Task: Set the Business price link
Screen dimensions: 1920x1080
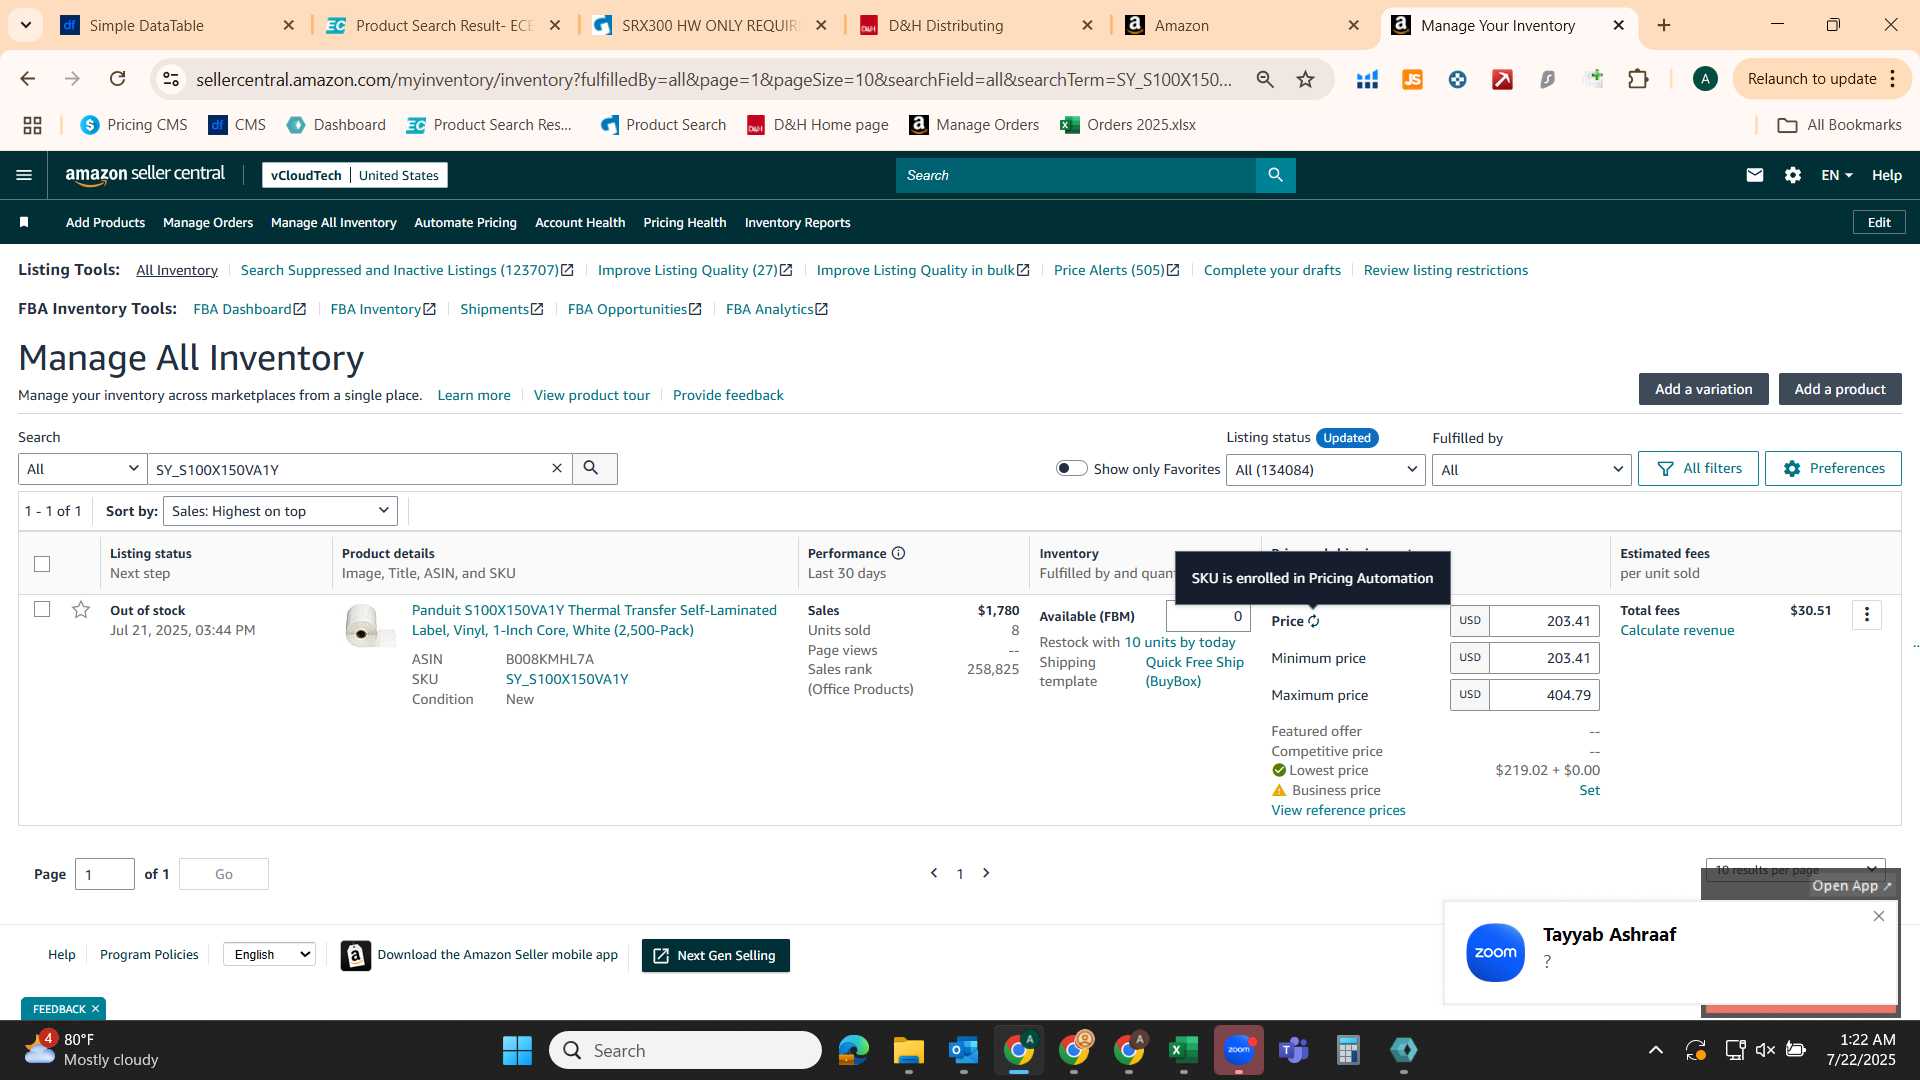Action: pos(1589,790)
